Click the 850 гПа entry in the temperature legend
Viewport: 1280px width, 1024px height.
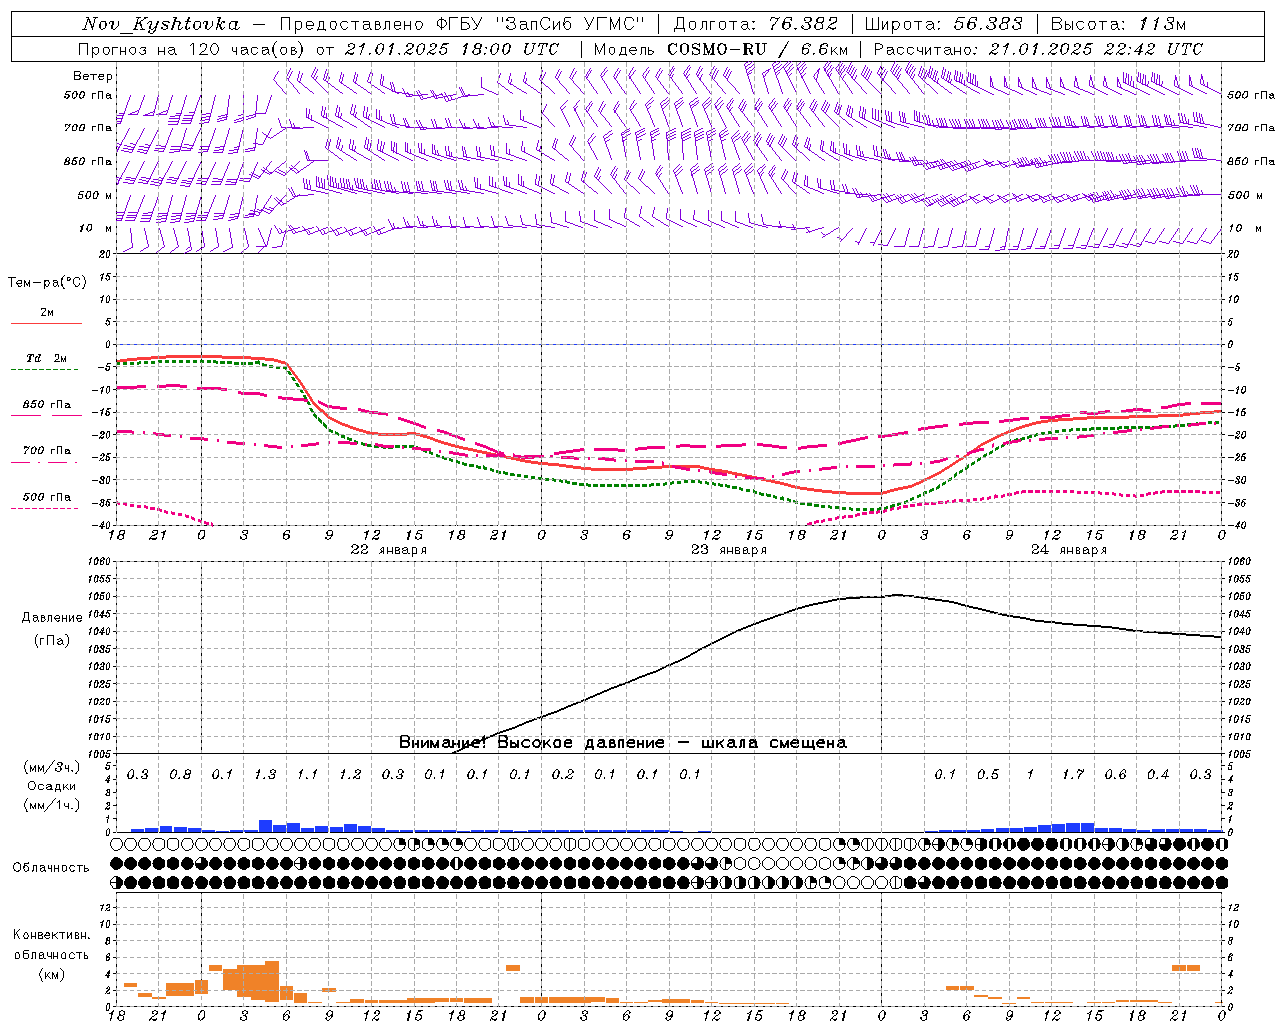[46, 405]
